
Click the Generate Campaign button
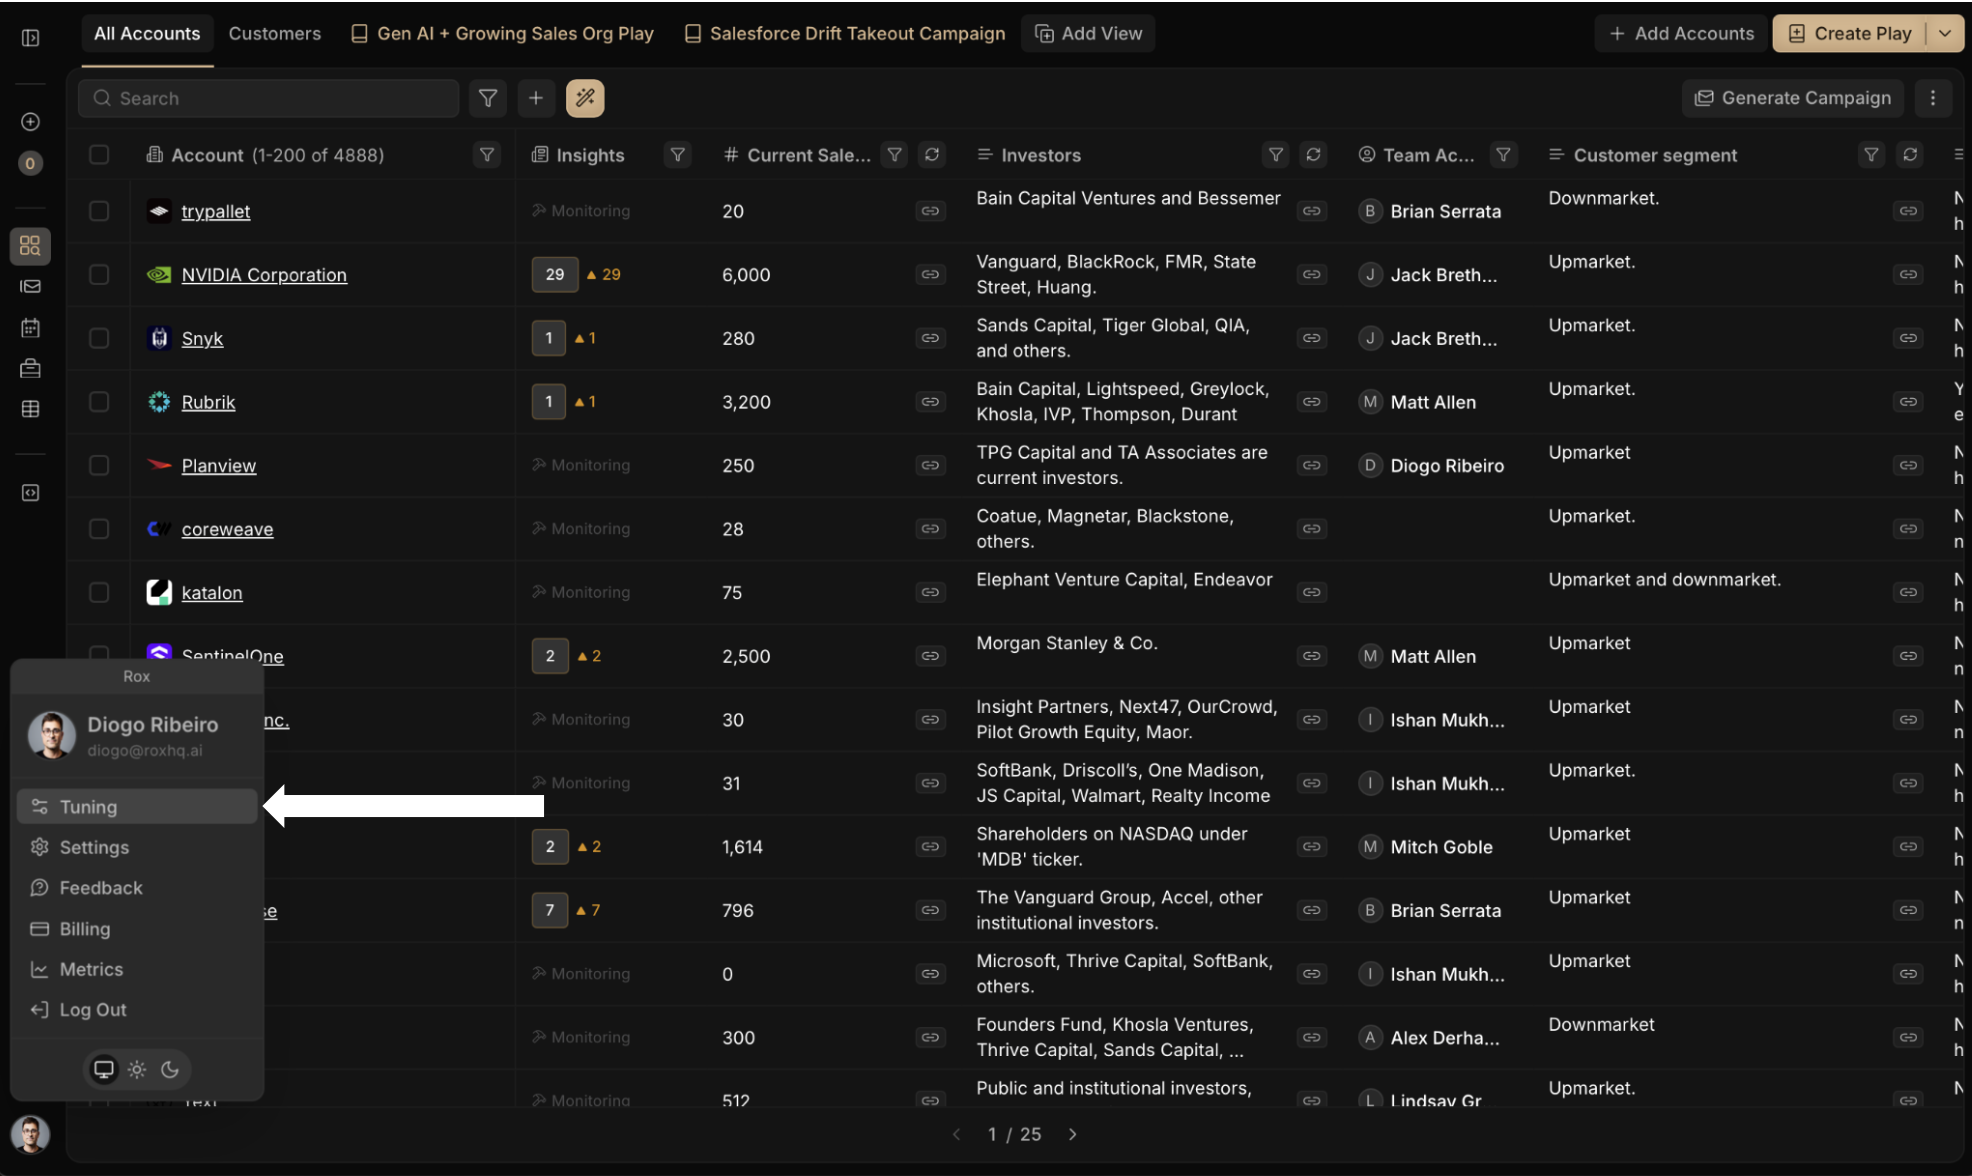(x=1792, y=98)
